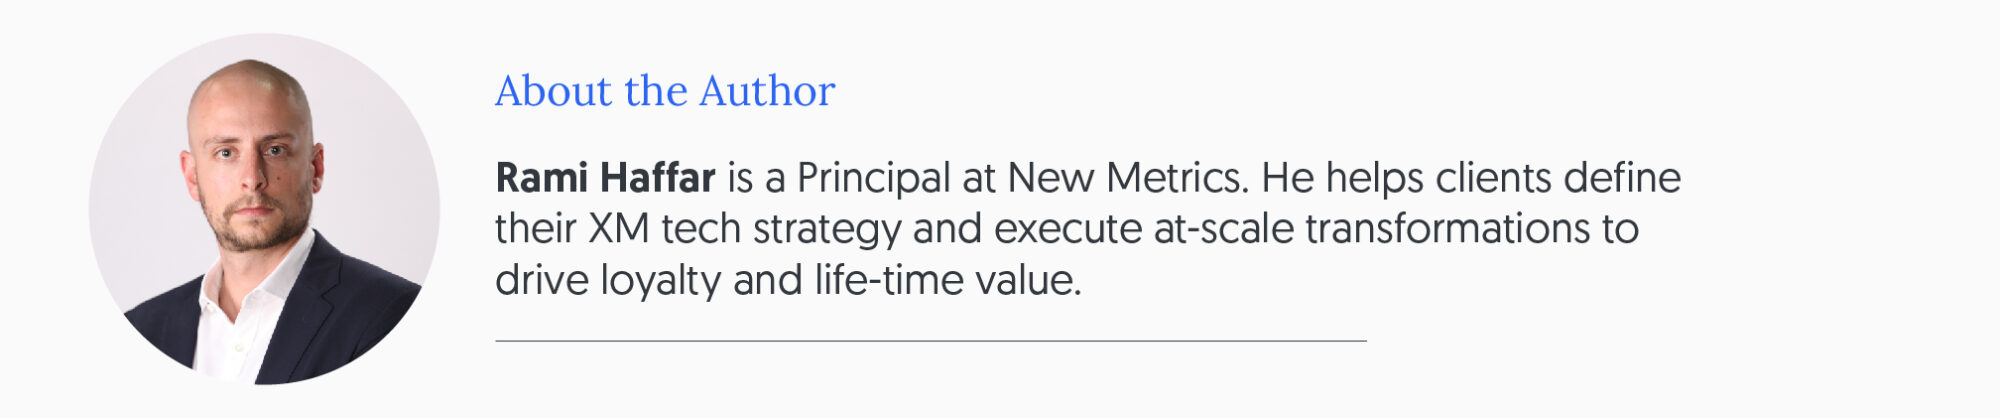The width and height of the screenshot is (2000, 418).
Task: Click the word Author in the heading
Action: click(767, 91)
